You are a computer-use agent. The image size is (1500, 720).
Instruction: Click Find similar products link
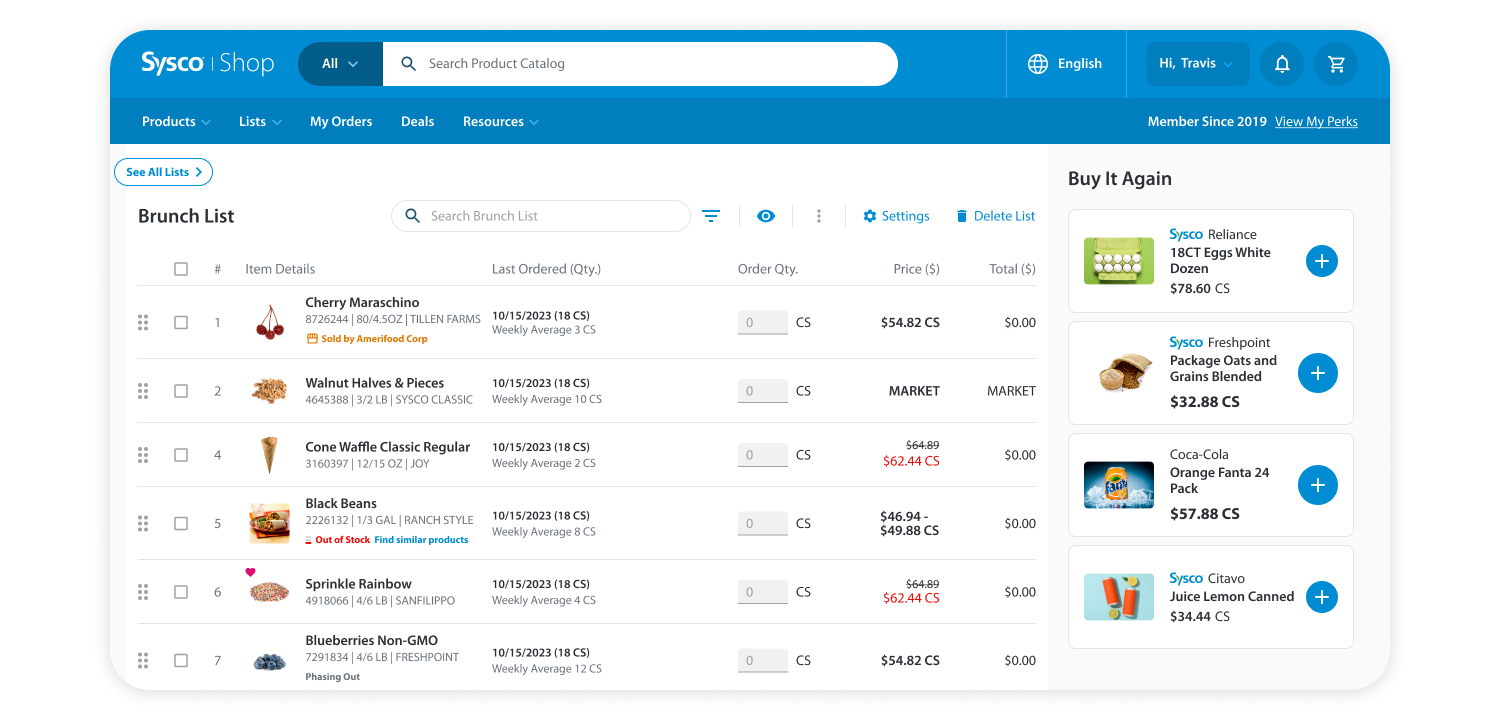(421, 540)
